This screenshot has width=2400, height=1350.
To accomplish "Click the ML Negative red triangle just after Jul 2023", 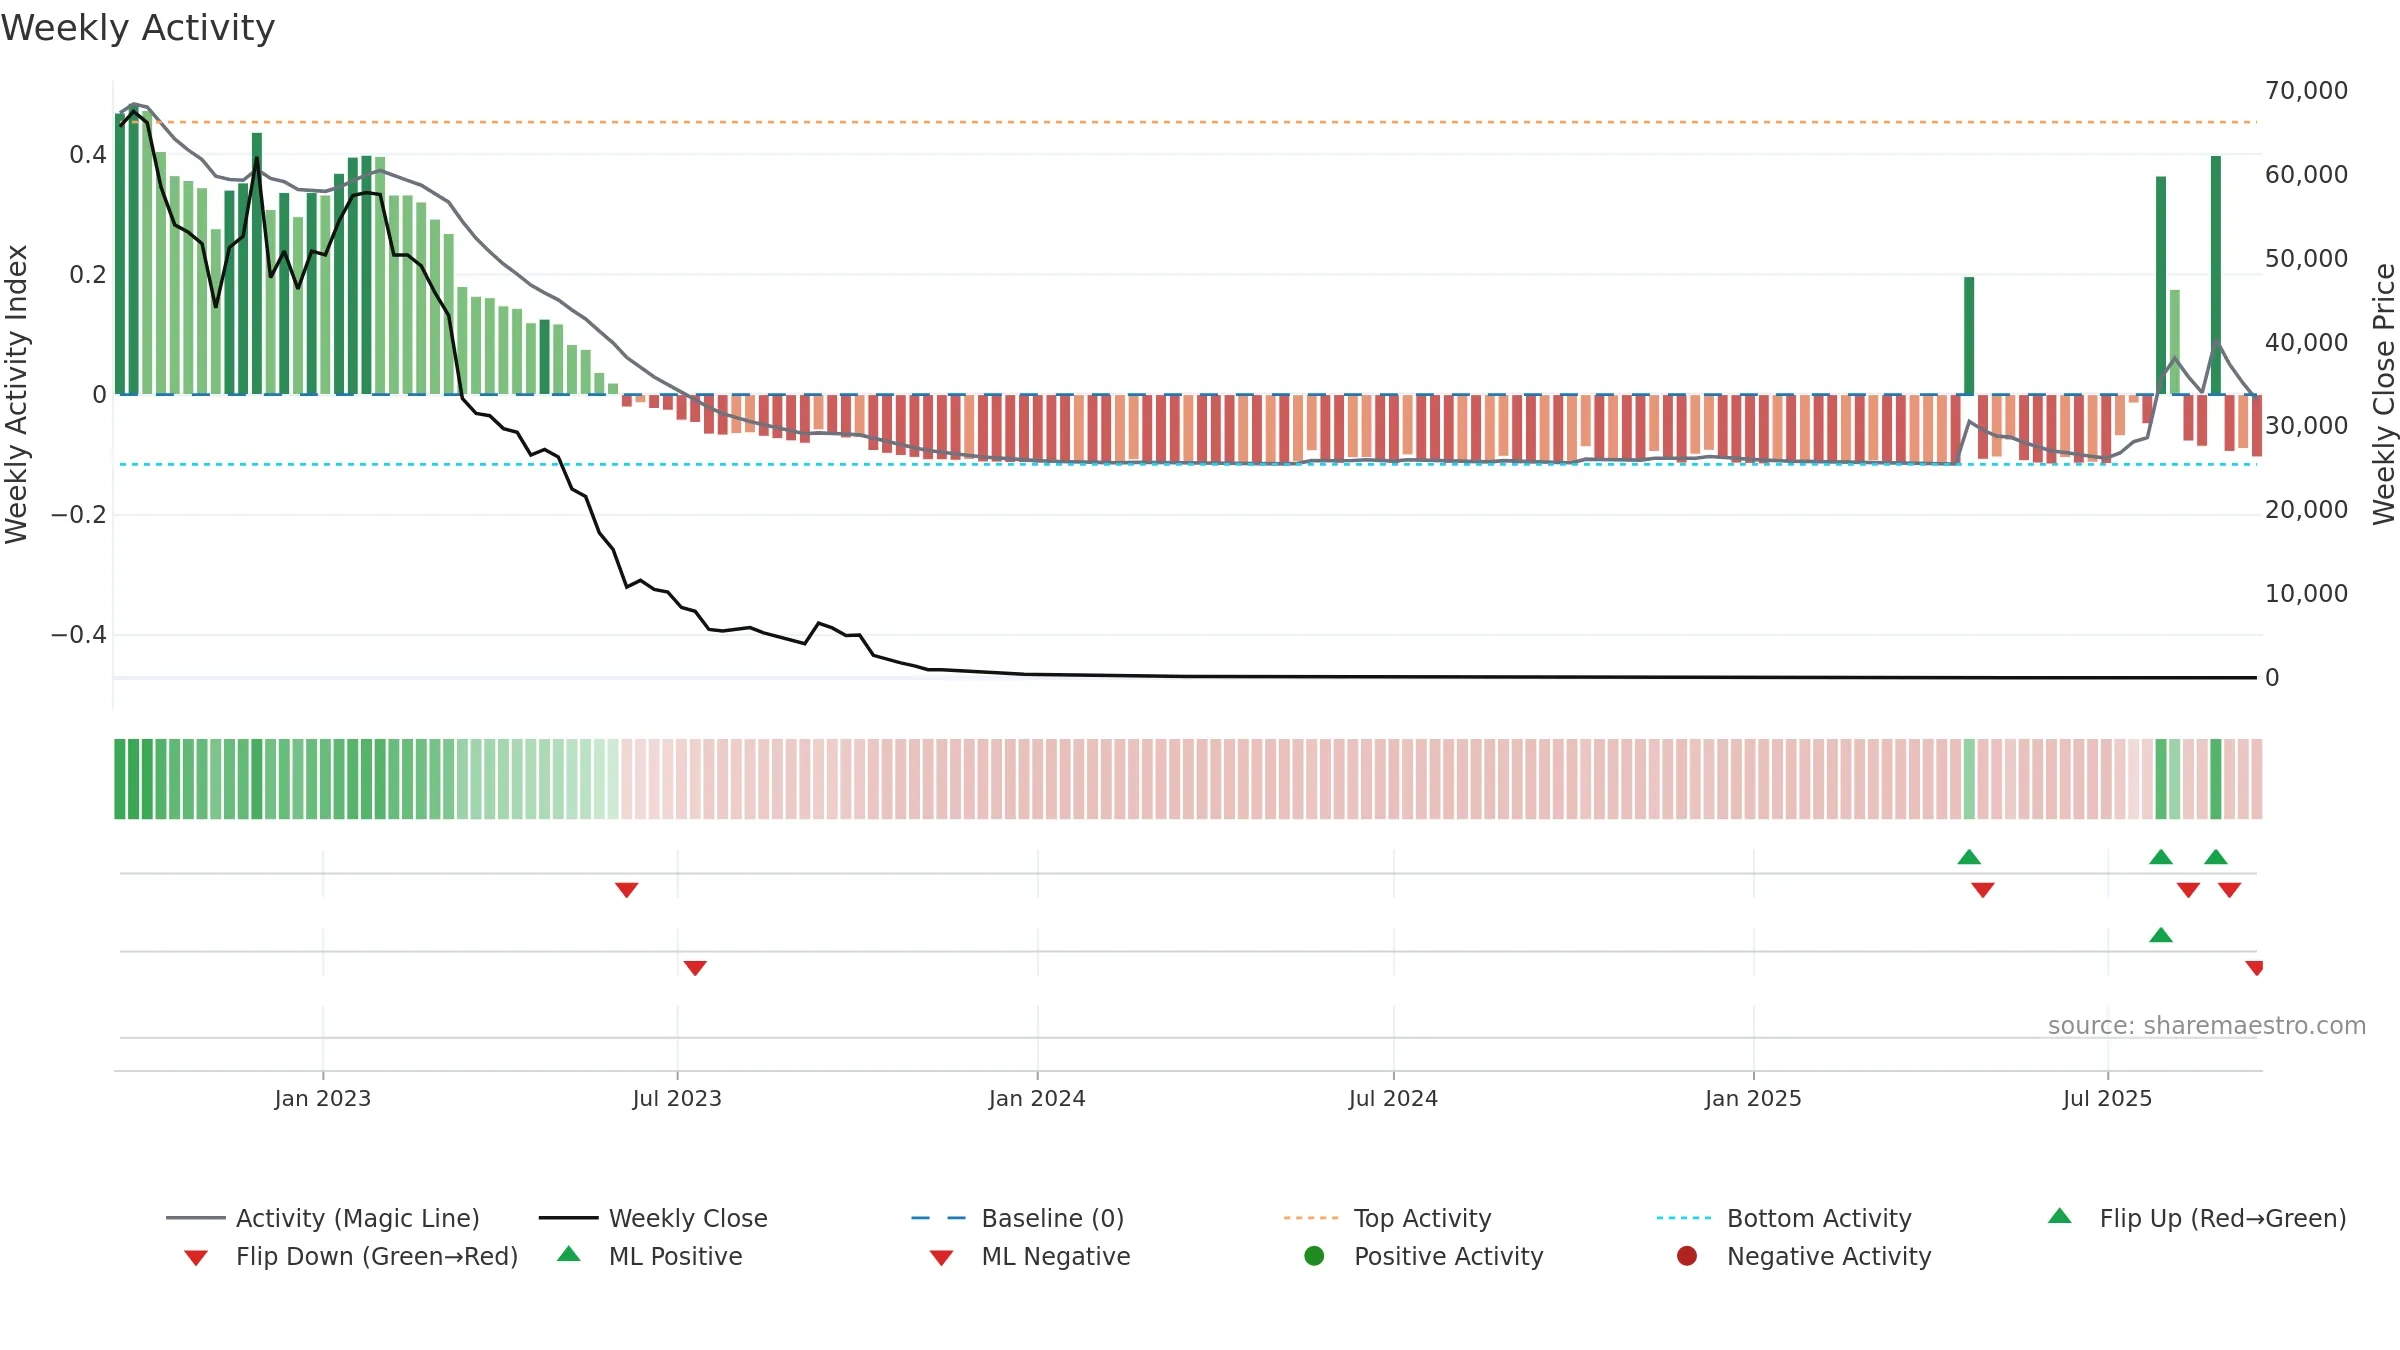I will point(695,967).
